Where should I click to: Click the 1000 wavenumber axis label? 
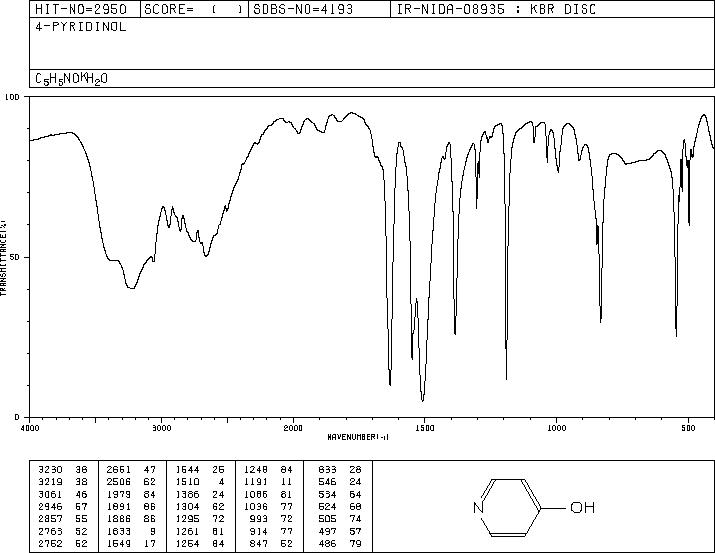click(x=556, y=428)
